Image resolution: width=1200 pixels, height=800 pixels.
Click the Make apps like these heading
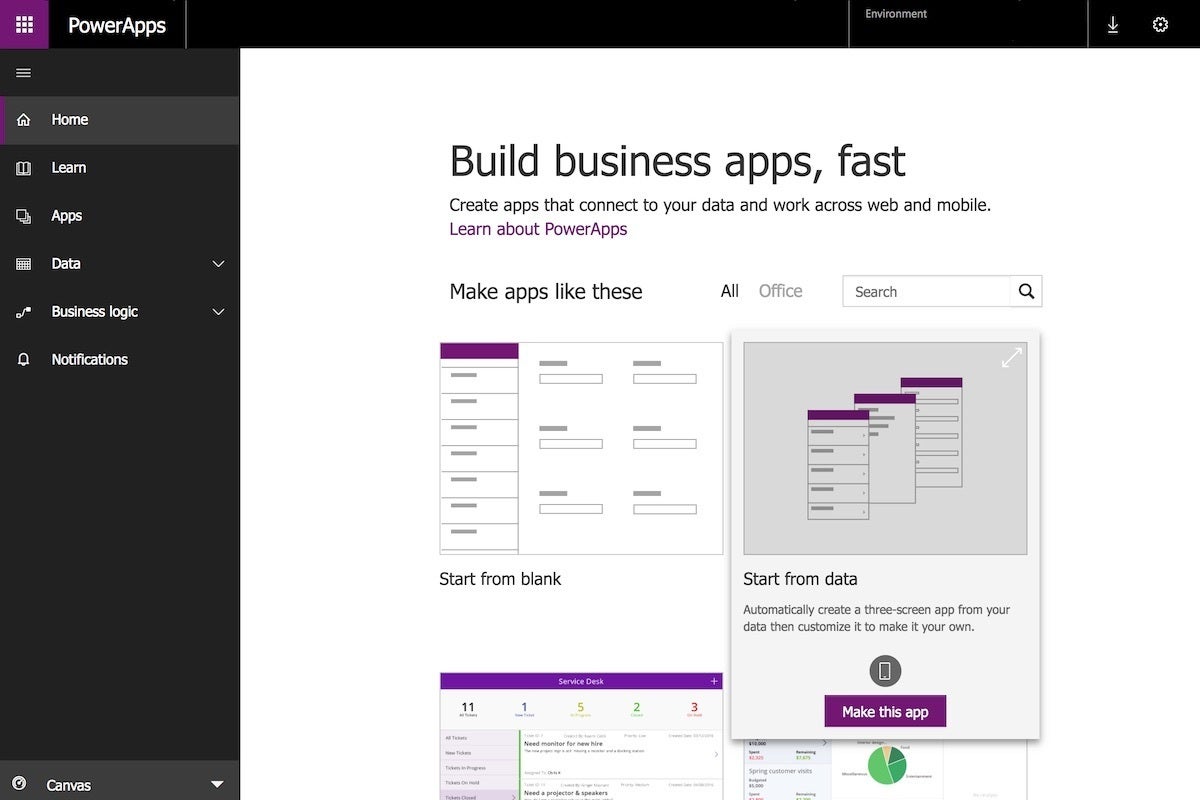(546, 292)
